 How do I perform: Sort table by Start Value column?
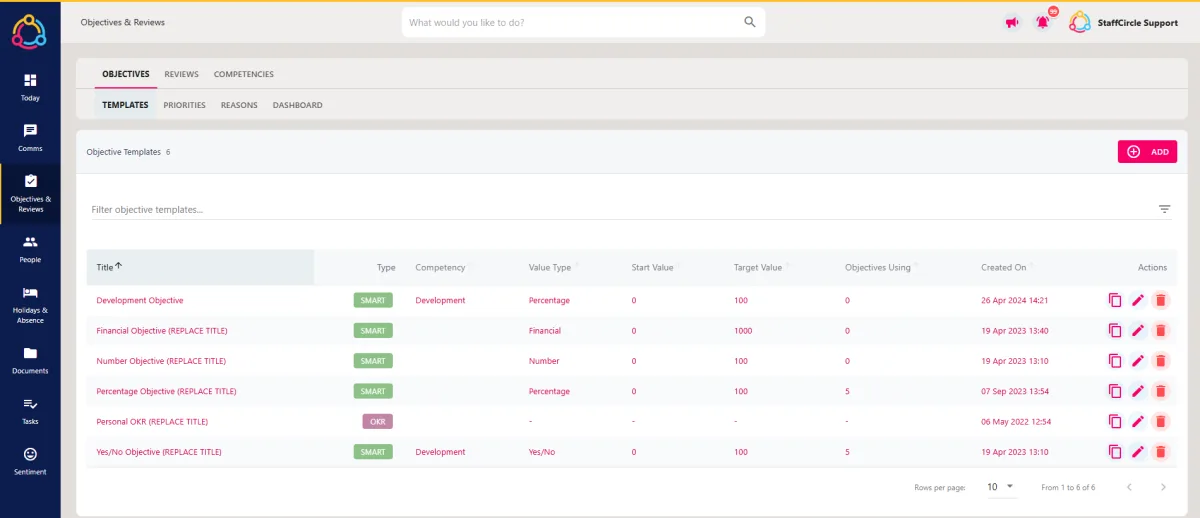pos(652,268)
